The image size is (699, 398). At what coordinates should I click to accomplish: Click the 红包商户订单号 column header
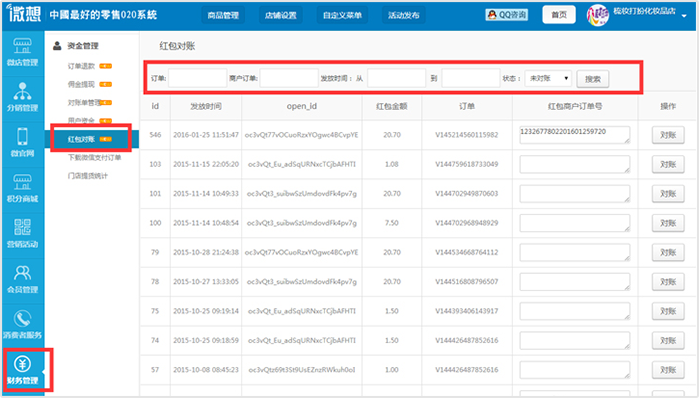point(575,106)
